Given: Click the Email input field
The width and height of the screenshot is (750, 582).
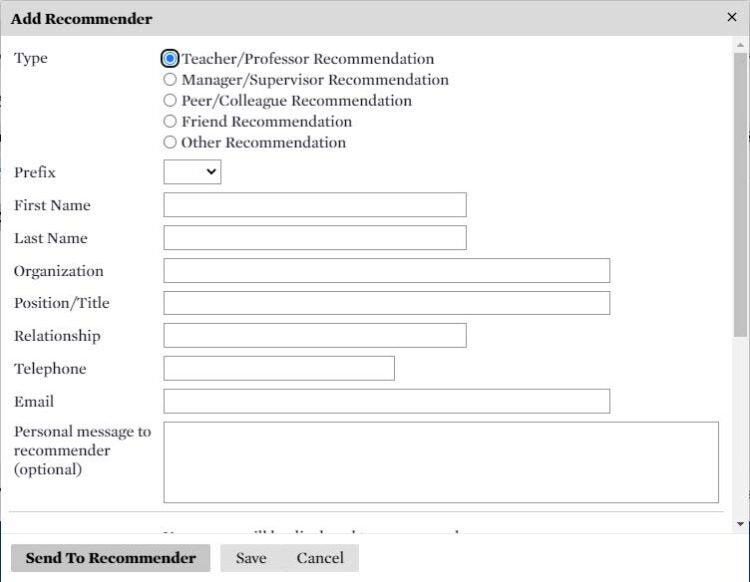Looking at the screenshot, I should (x=386, y=401).
